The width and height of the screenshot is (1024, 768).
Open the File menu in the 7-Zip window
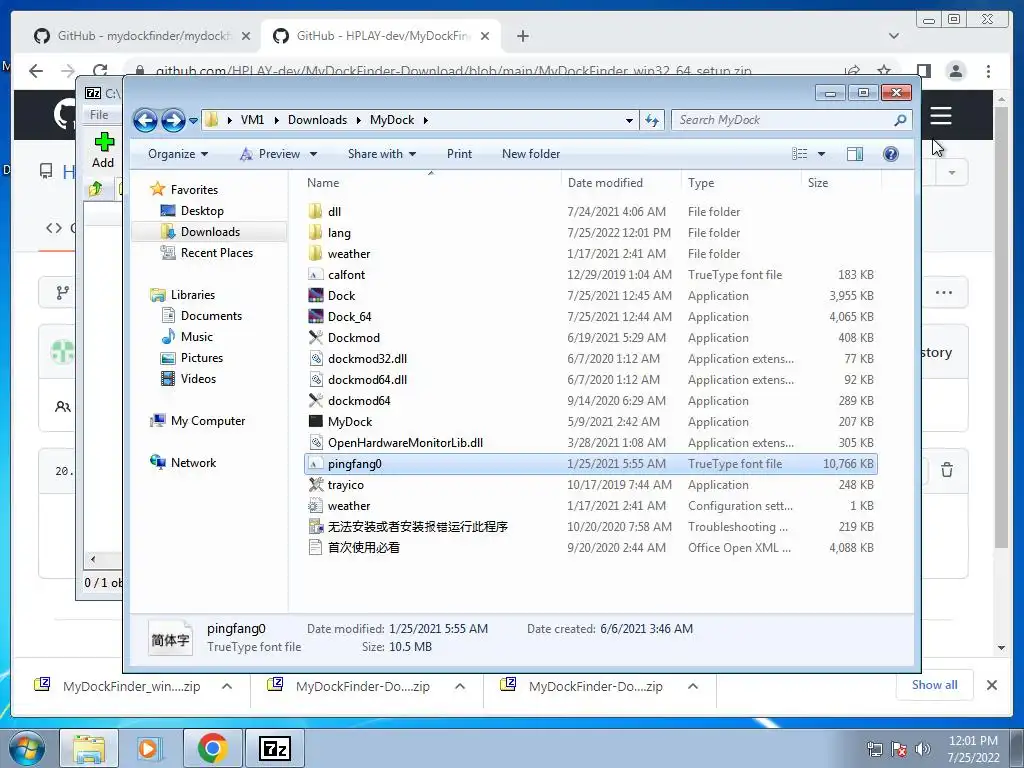(x=99, y=115)
